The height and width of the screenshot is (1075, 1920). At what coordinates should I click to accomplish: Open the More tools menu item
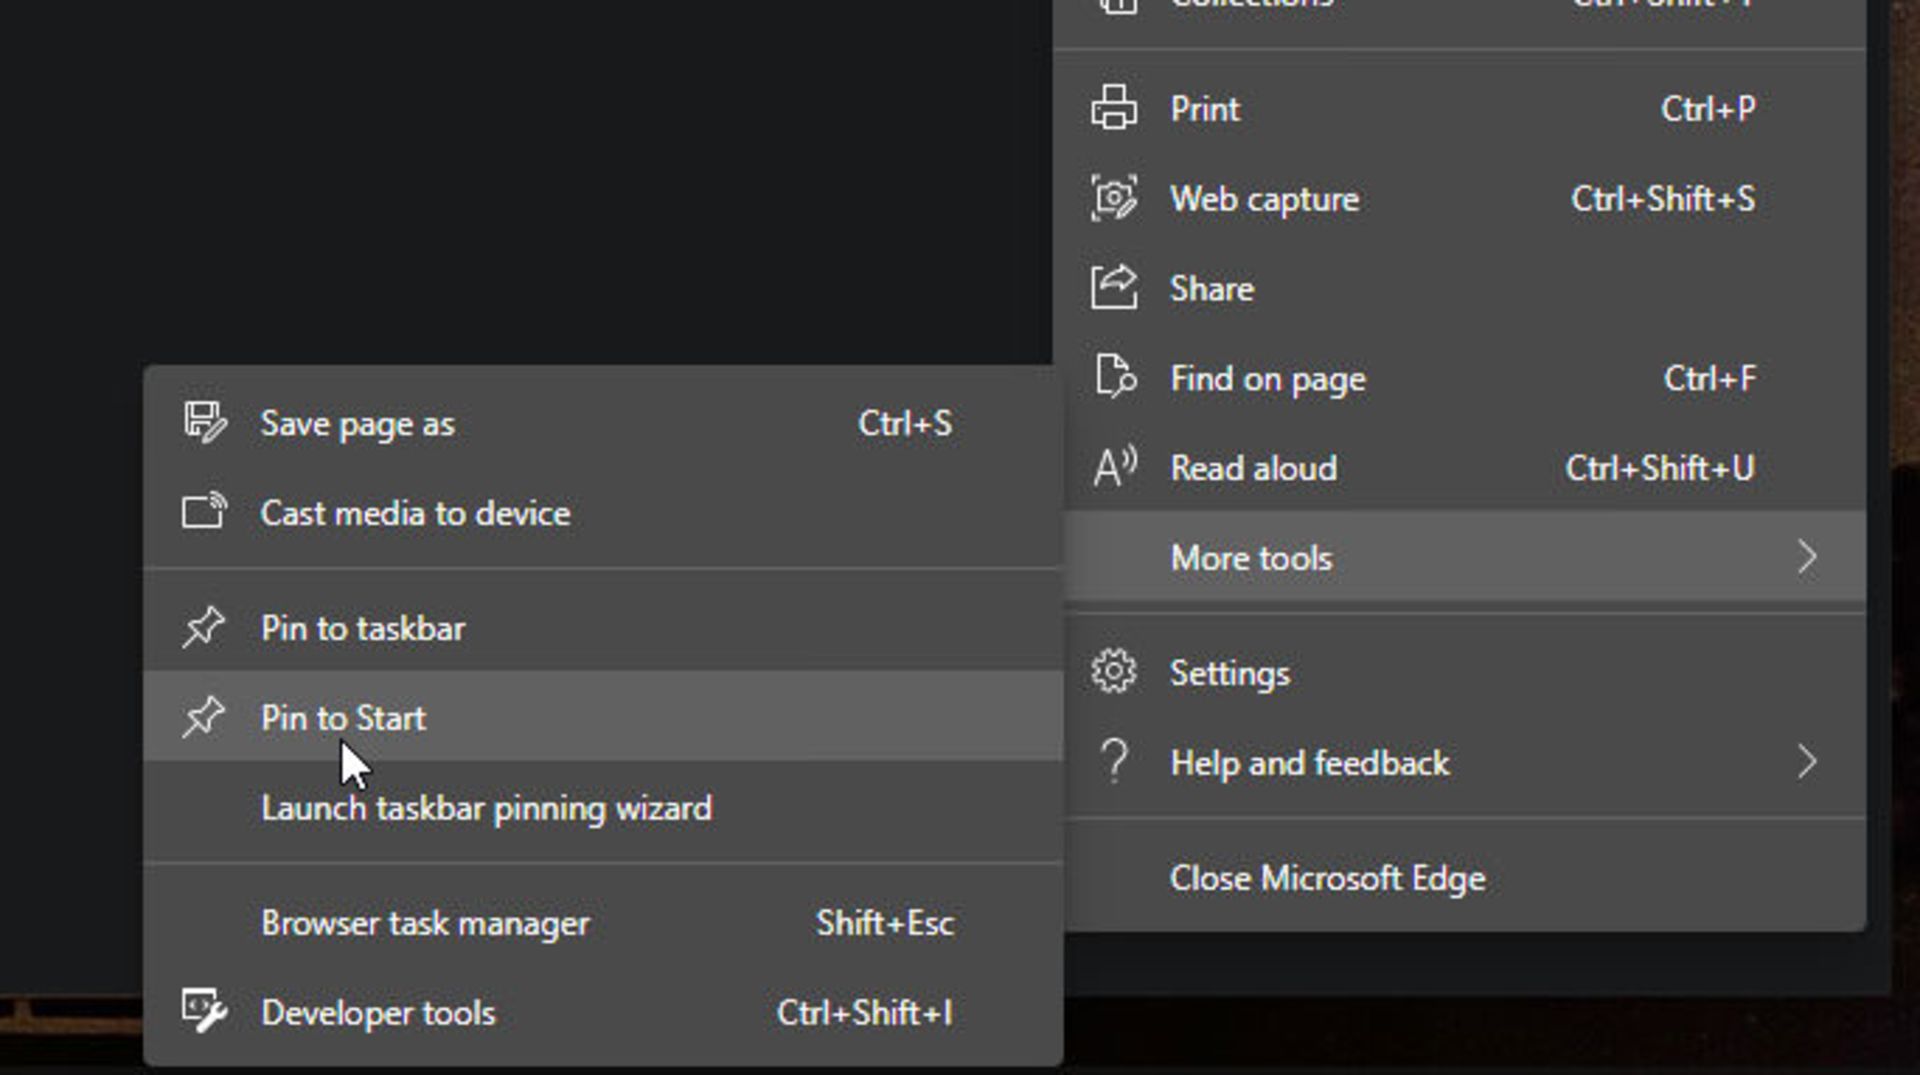(1251, 558)
